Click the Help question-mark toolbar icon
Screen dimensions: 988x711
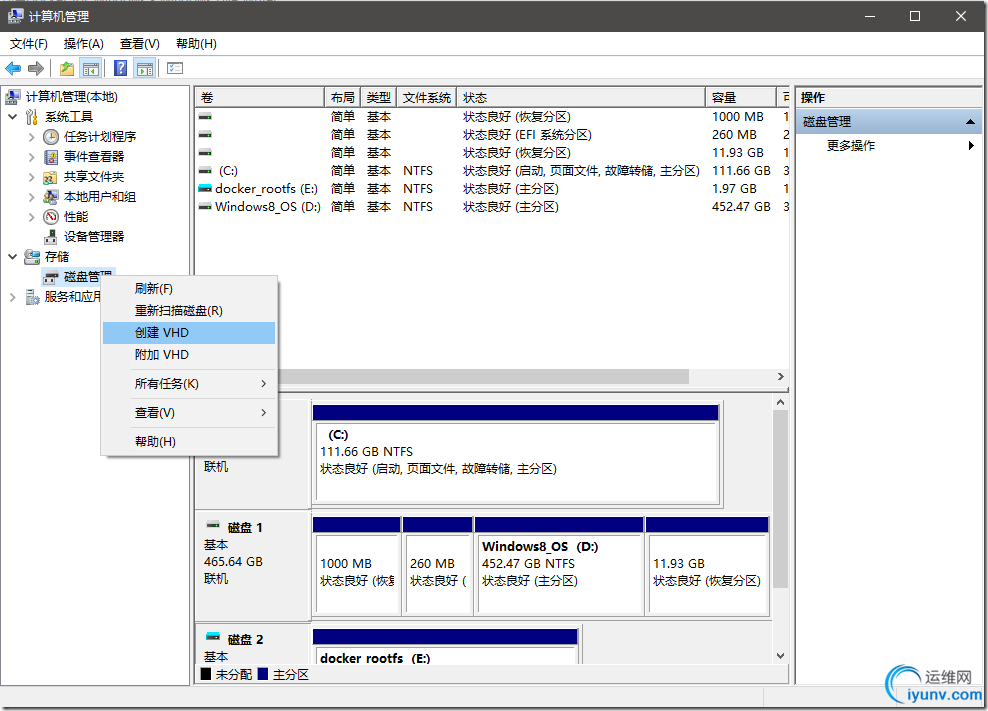click(121, 67)
